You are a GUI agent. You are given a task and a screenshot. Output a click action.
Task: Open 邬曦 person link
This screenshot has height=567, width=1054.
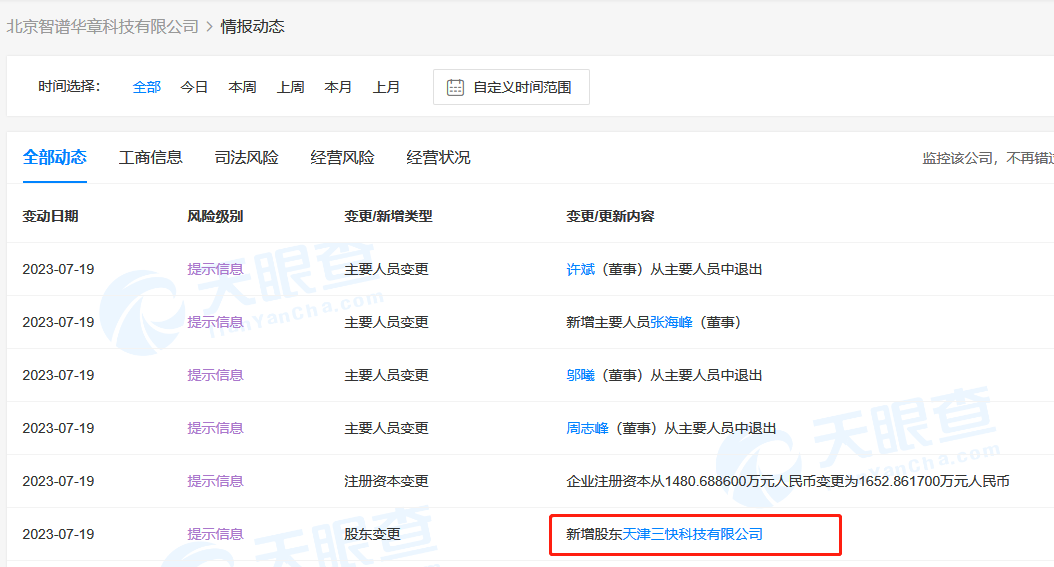[x=580, y=376]
